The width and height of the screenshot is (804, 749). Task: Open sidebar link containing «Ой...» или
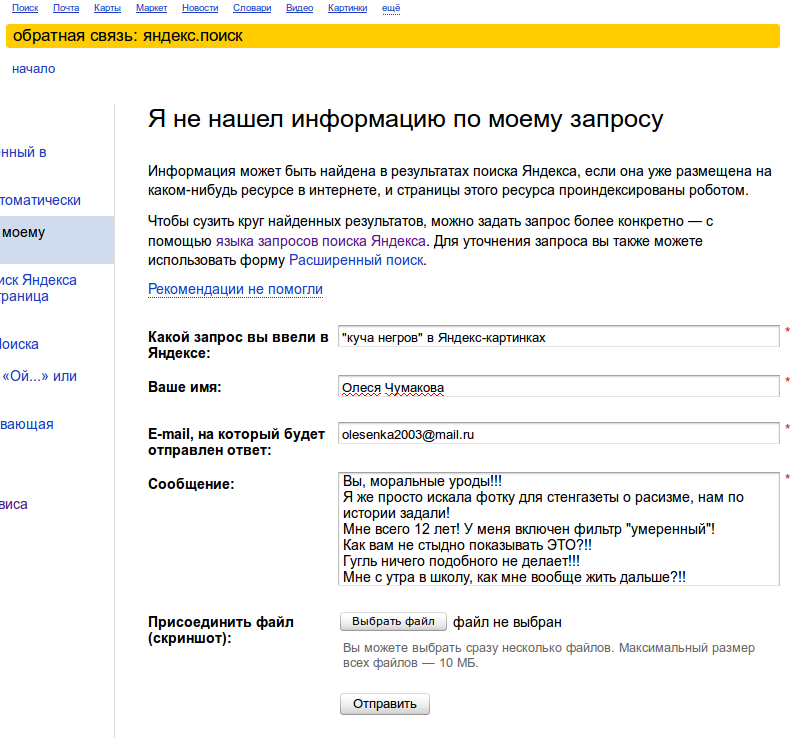click(39, 376)
